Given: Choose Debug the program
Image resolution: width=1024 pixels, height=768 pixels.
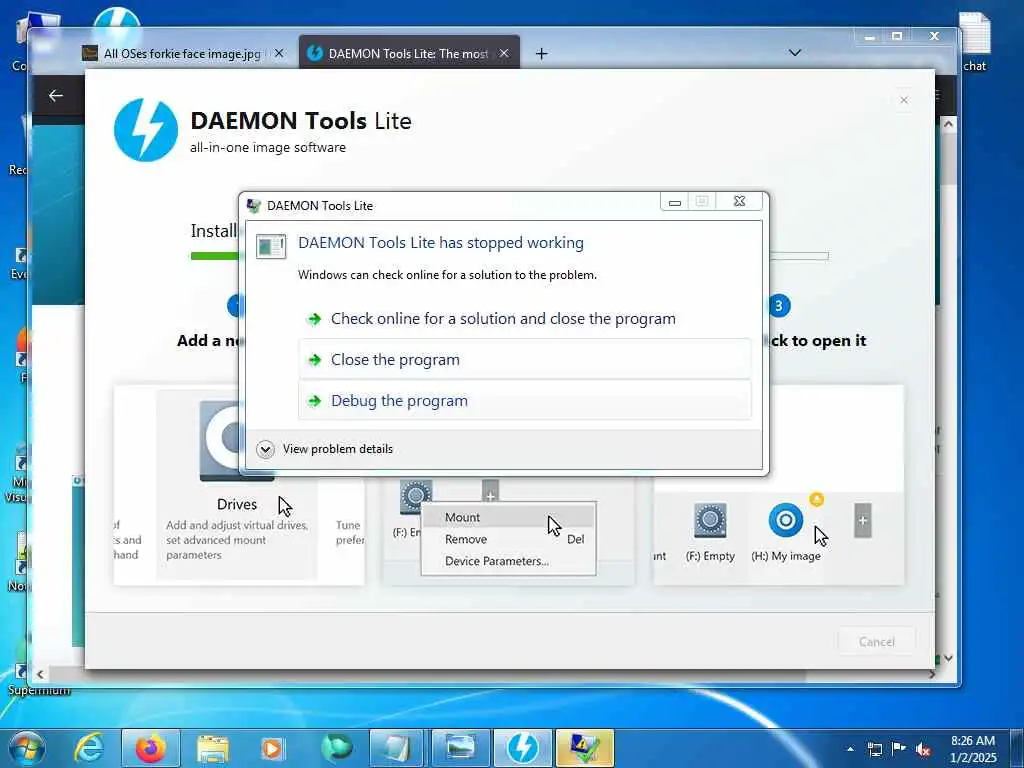Looking at the screenshot, I should (524, 400).
